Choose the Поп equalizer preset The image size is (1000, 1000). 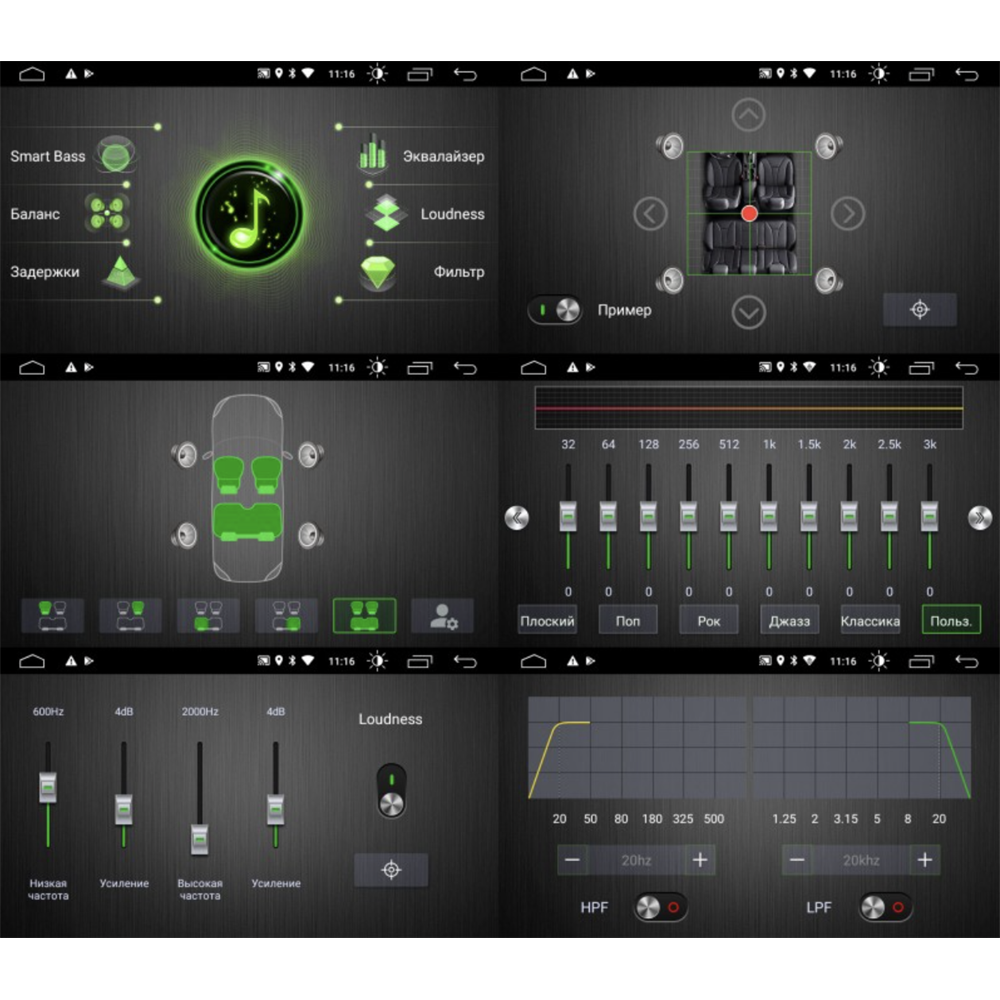pyautogui.click(x=628, y=621)
